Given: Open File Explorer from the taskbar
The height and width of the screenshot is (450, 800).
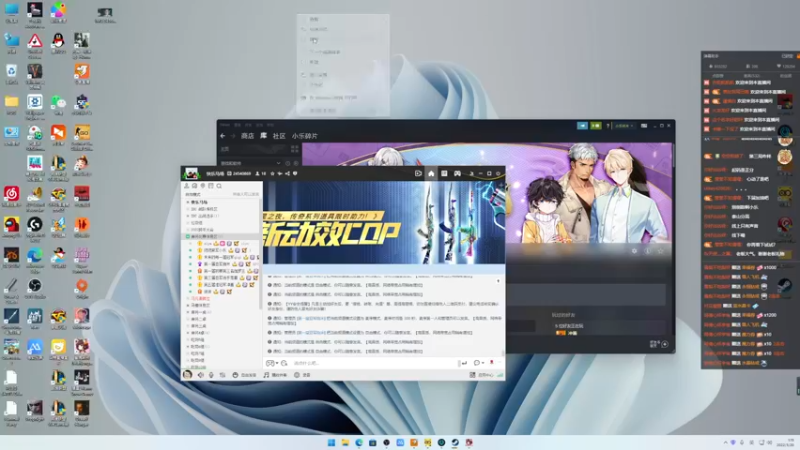Looking at the screenshot, I should click(345, 442).
